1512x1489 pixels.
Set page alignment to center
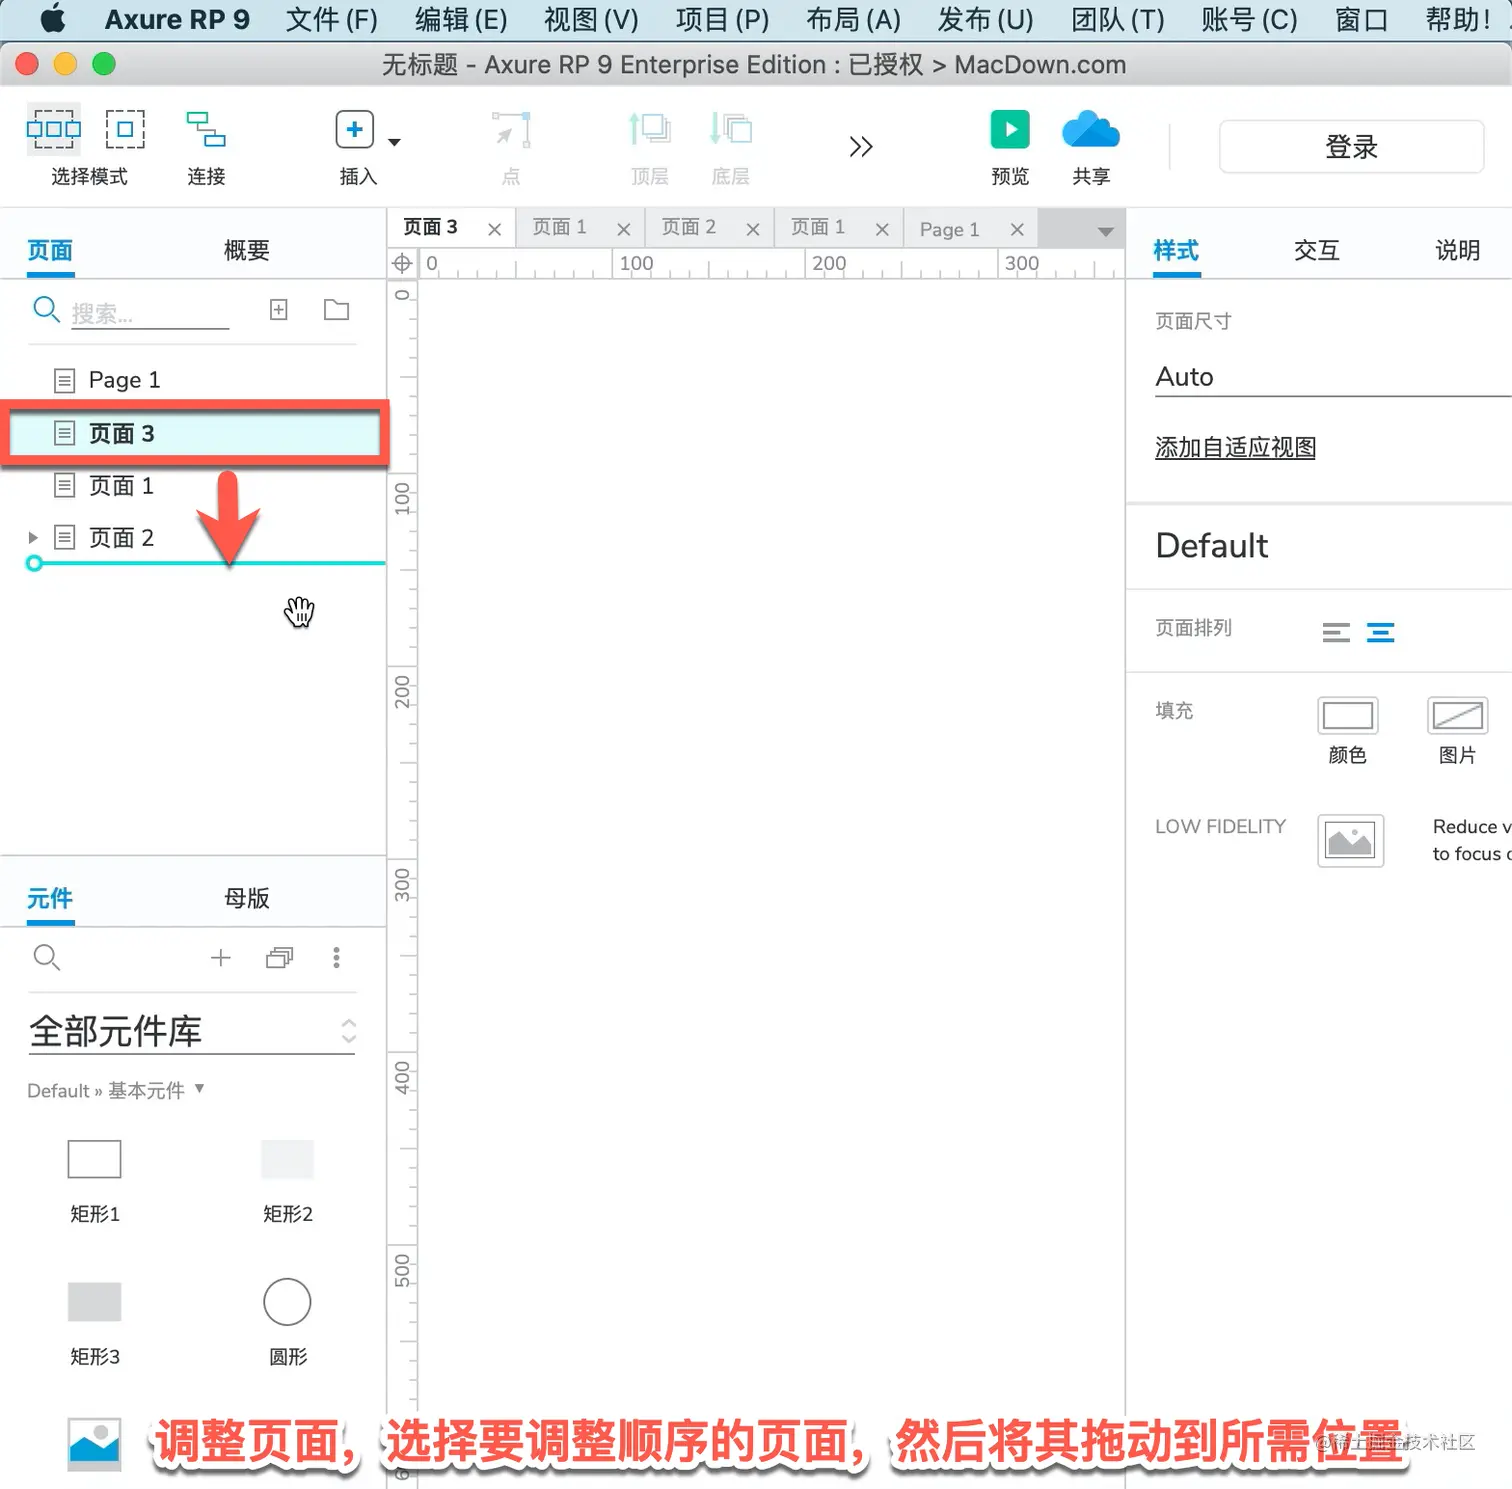[x=1380, y=632]
